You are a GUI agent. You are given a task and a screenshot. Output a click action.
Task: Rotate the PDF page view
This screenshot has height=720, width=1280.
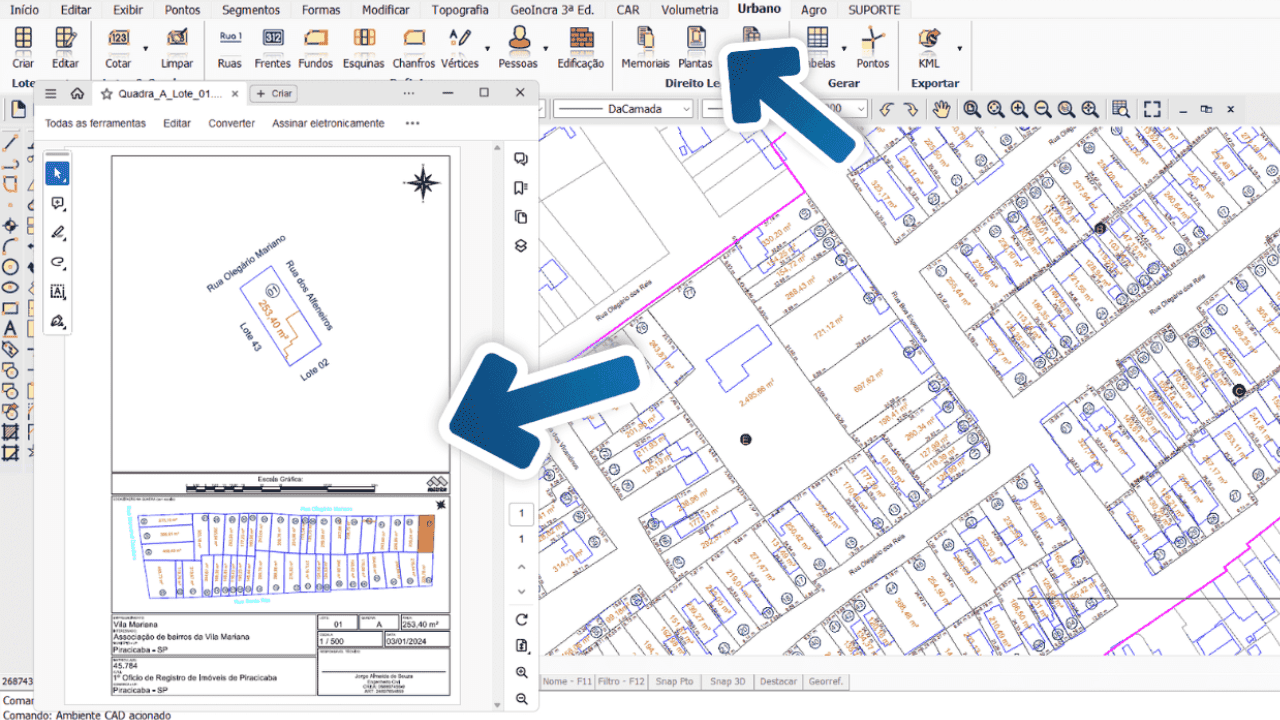521,620
